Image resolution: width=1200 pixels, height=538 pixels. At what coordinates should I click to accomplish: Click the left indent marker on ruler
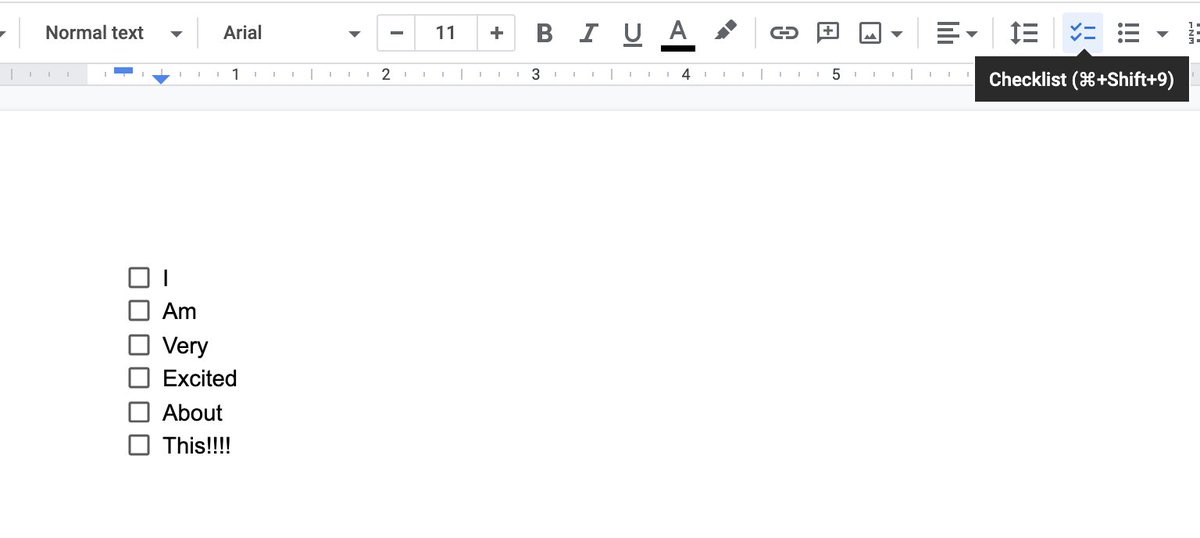click(161, 80)
